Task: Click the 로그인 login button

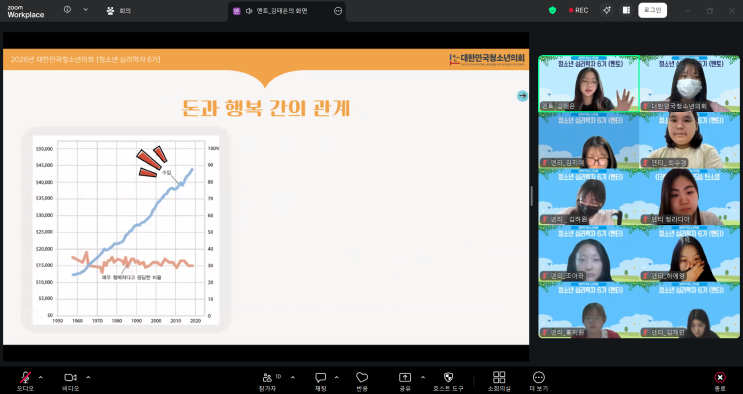Action: (652, 10)
